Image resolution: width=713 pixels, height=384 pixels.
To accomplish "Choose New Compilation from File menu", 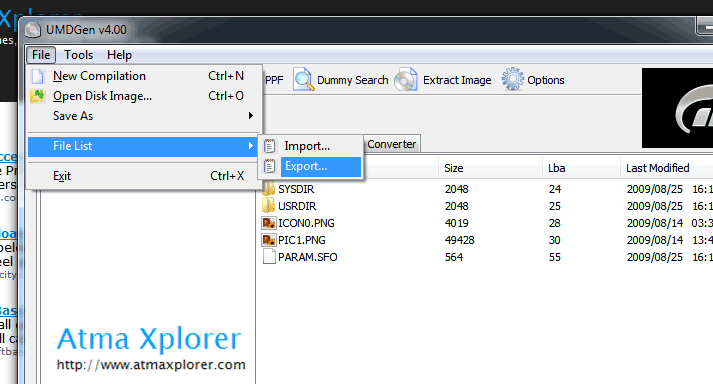I will click(x=142, y=76).
